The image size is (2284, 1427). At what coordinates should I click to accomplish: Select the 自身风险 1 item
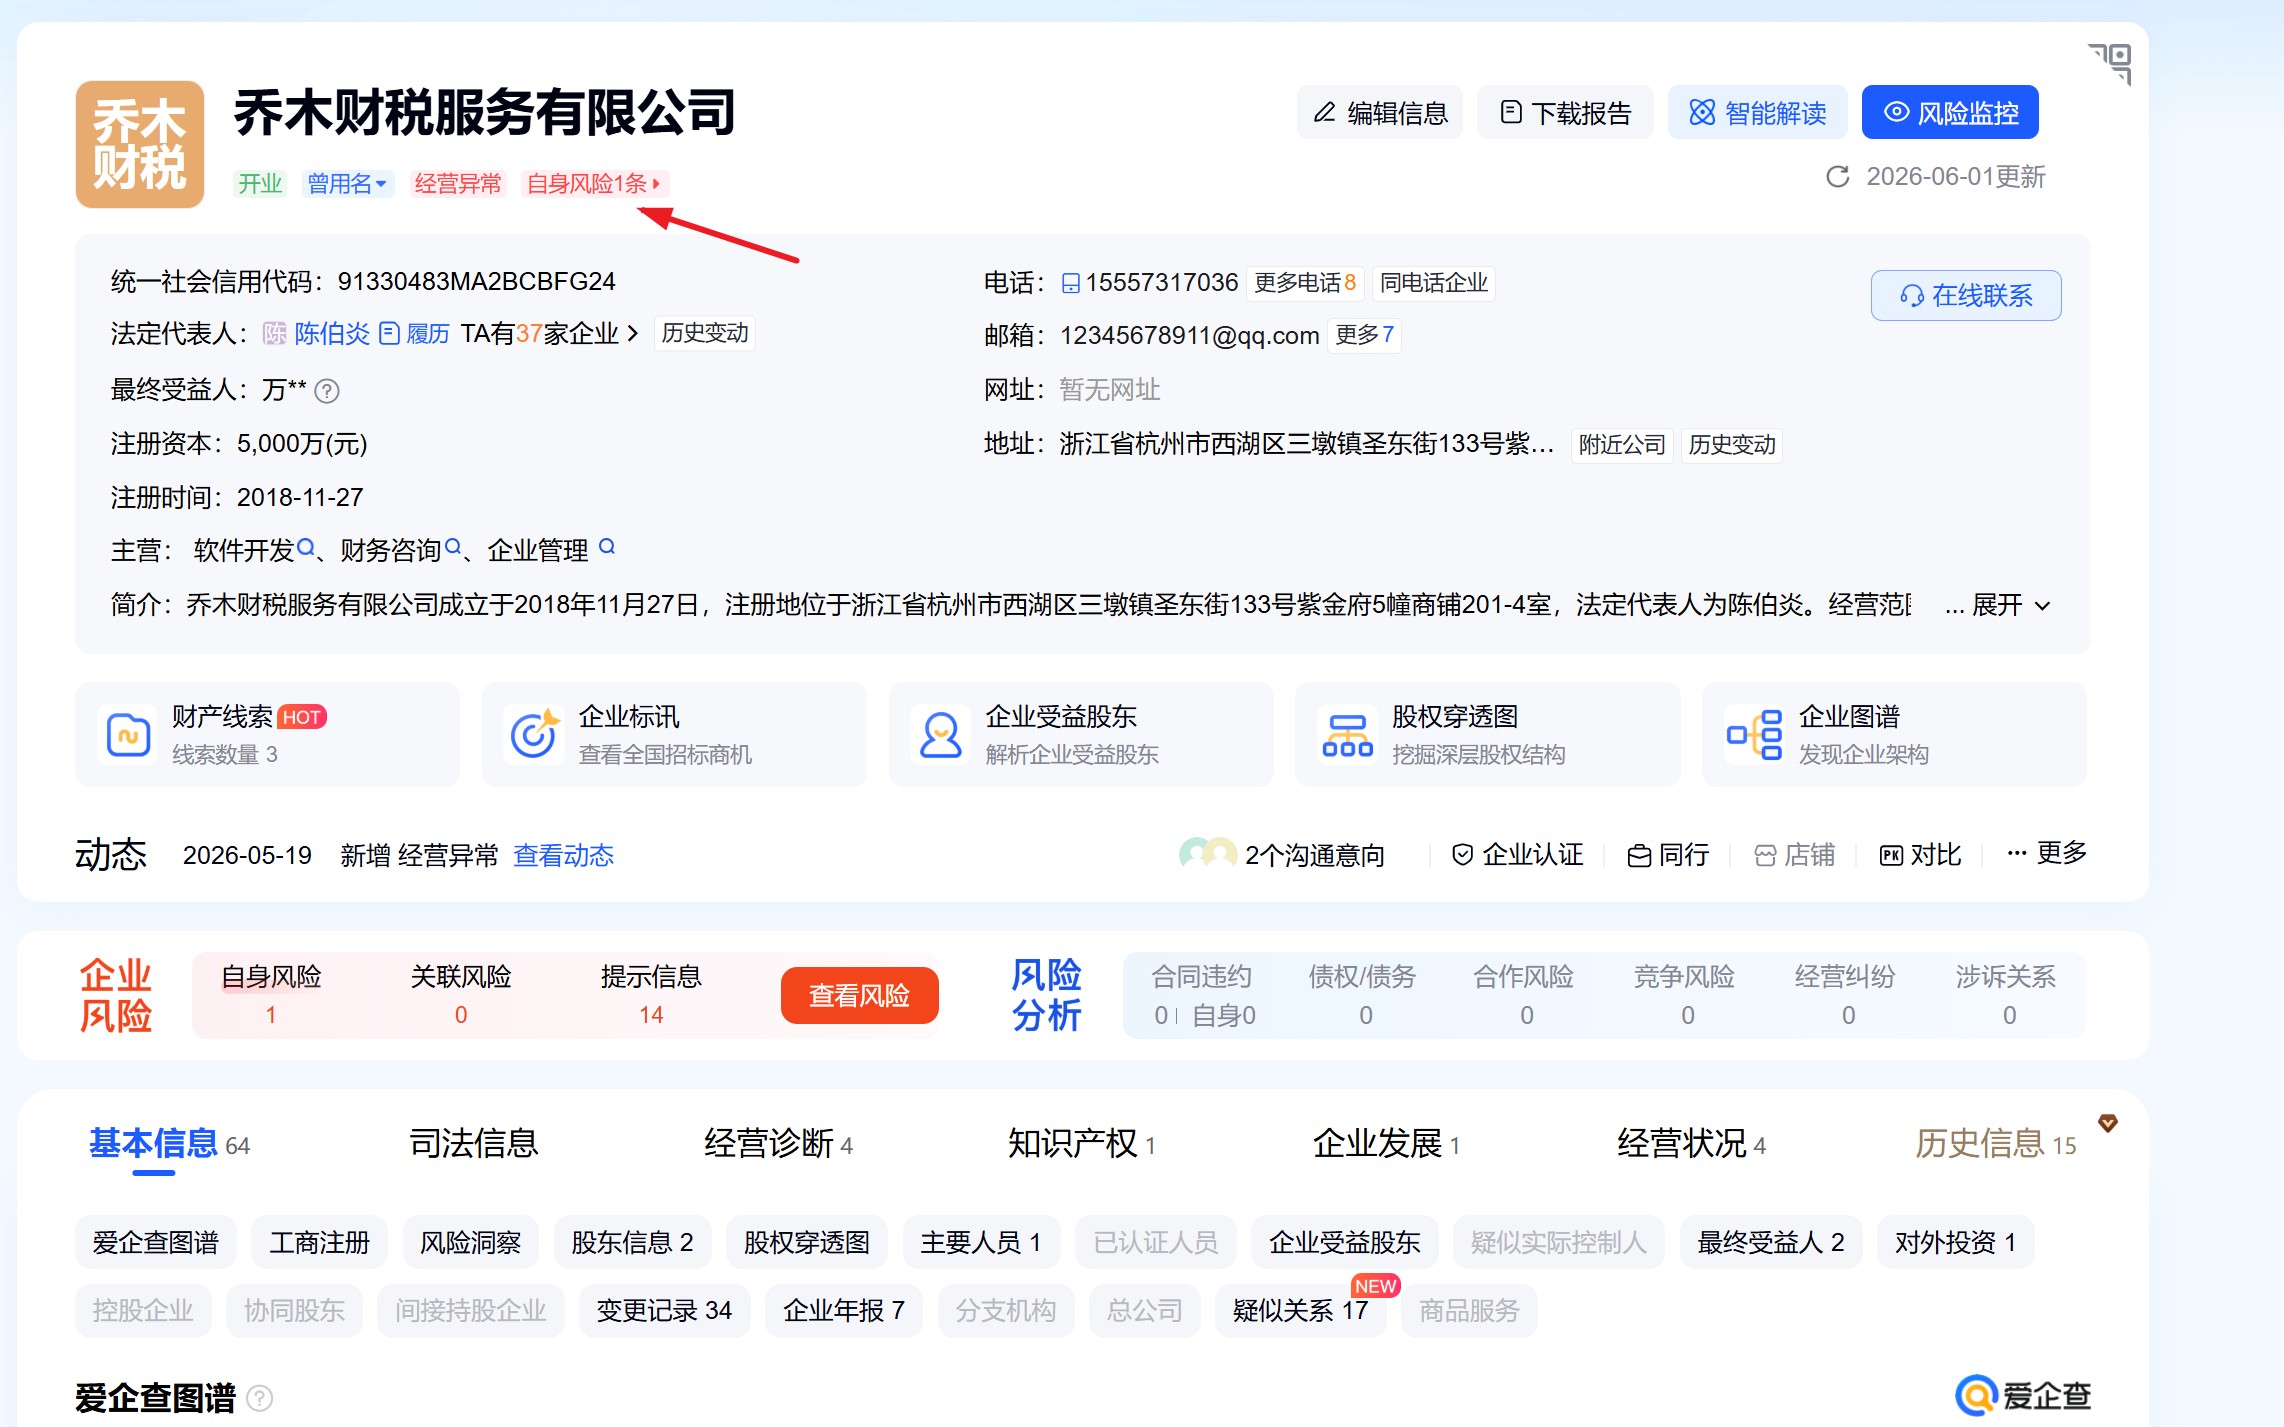point(271,995)
